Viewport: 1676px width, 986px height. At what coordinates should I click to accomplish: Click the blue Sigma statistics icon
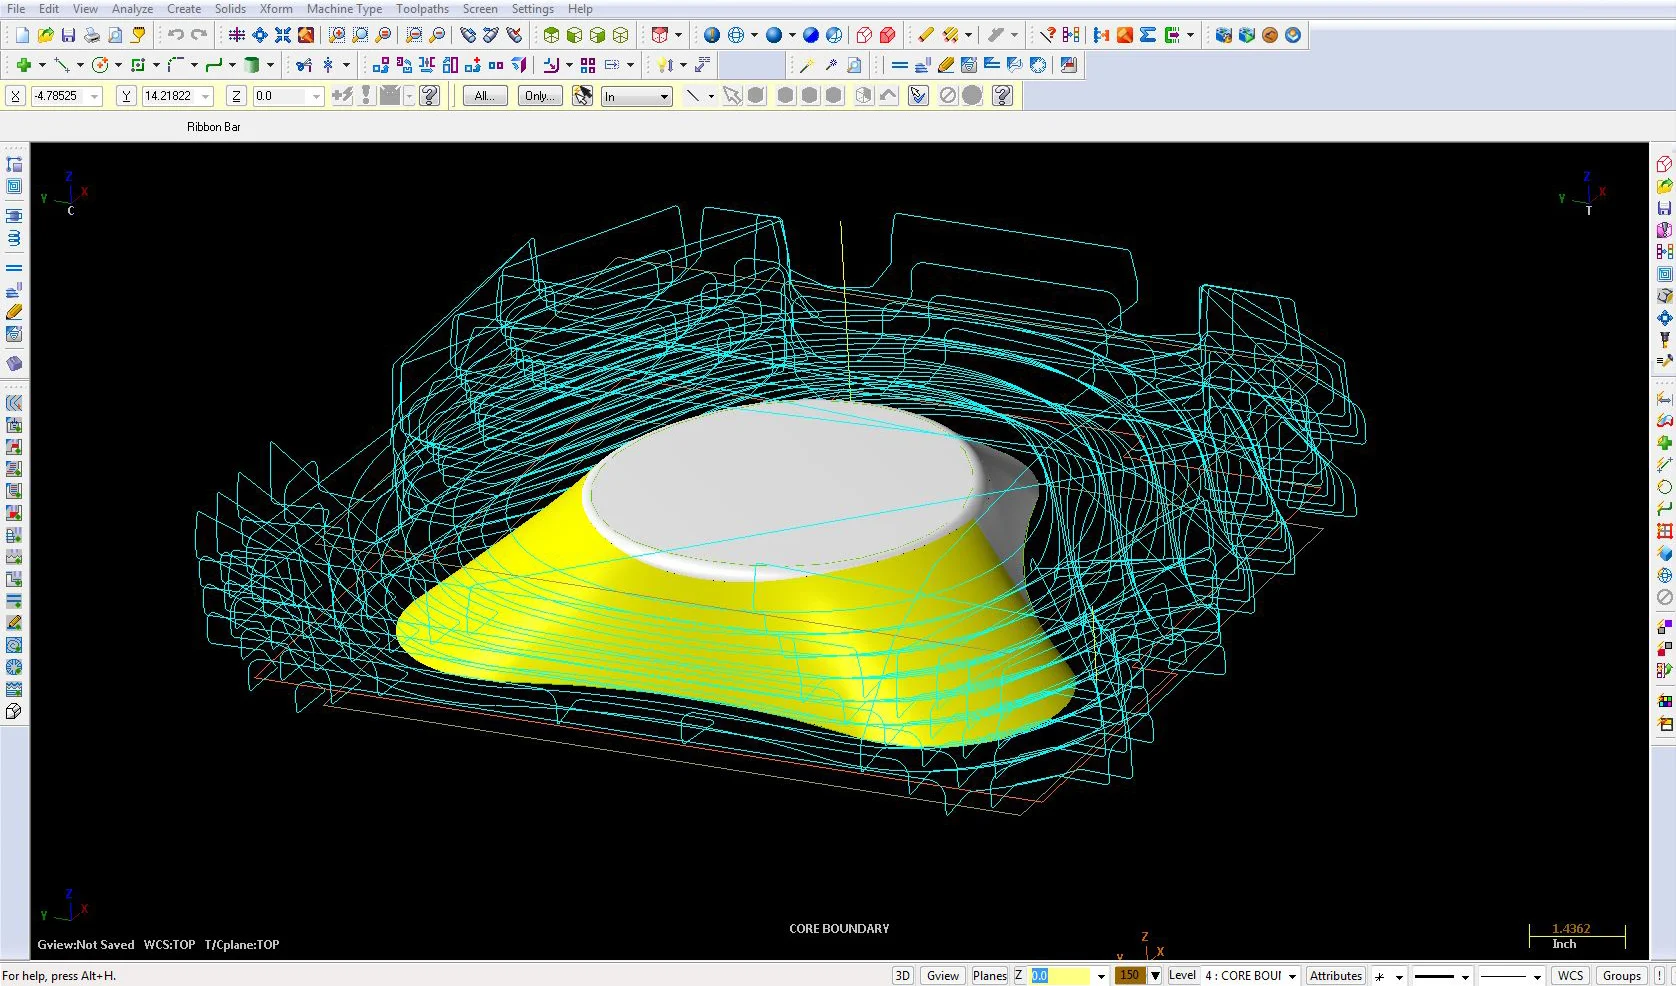click(x=1148, y=35)
